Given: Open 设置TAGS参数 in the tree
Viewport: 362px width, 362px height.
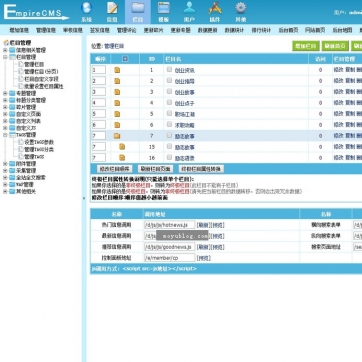Looking at the screenshot, I should [x=39, y=142].
